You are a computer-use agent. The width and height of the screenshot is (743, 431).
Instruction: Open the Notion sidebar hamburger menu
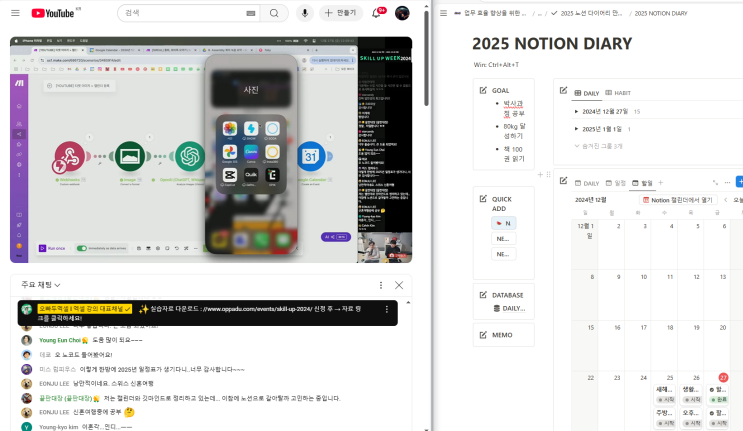[443, 13]
